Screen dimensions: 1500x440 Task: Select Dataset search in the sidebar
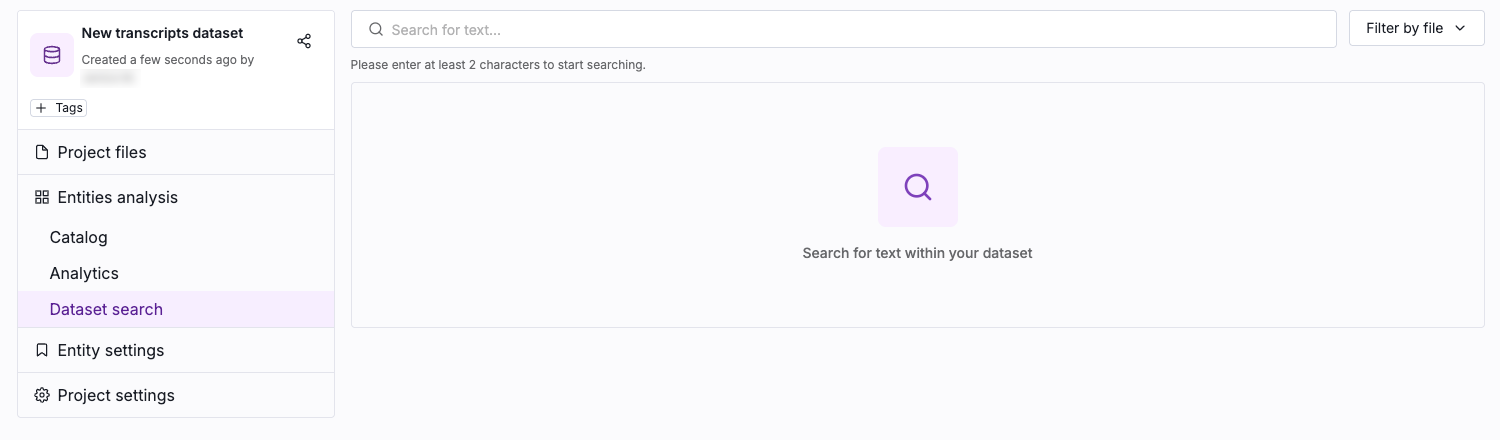point(106,309)
